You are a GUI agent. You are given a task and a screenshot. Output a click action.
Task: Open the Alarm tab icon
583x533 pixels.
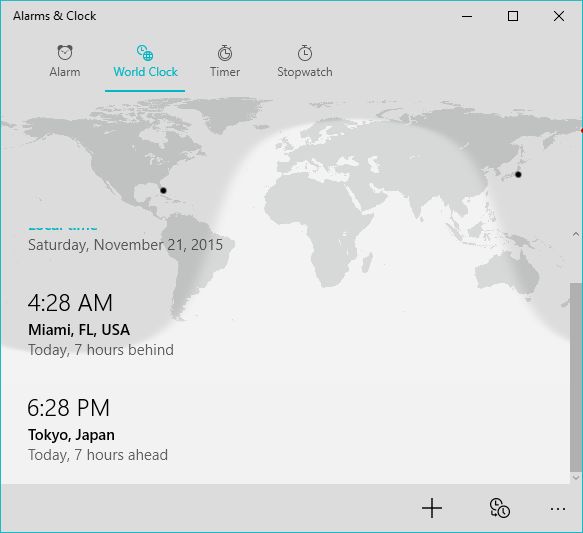[65, 52]
